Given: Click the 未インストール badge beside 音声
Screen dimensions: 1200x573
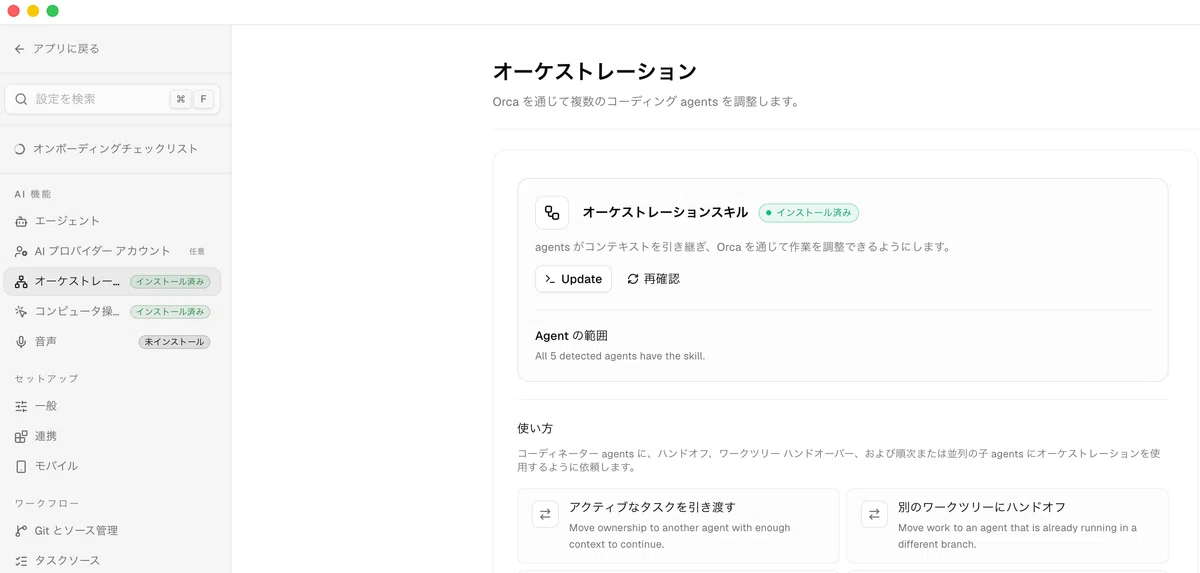Looking at the screenshot, I should 174,342.
